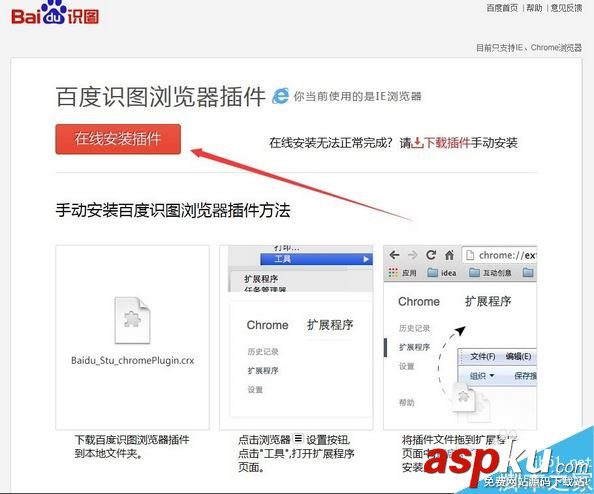Image resolution: width=594 pixels, height=494 pixels.
Task: Click the browser reload icon
Action: 431,255
